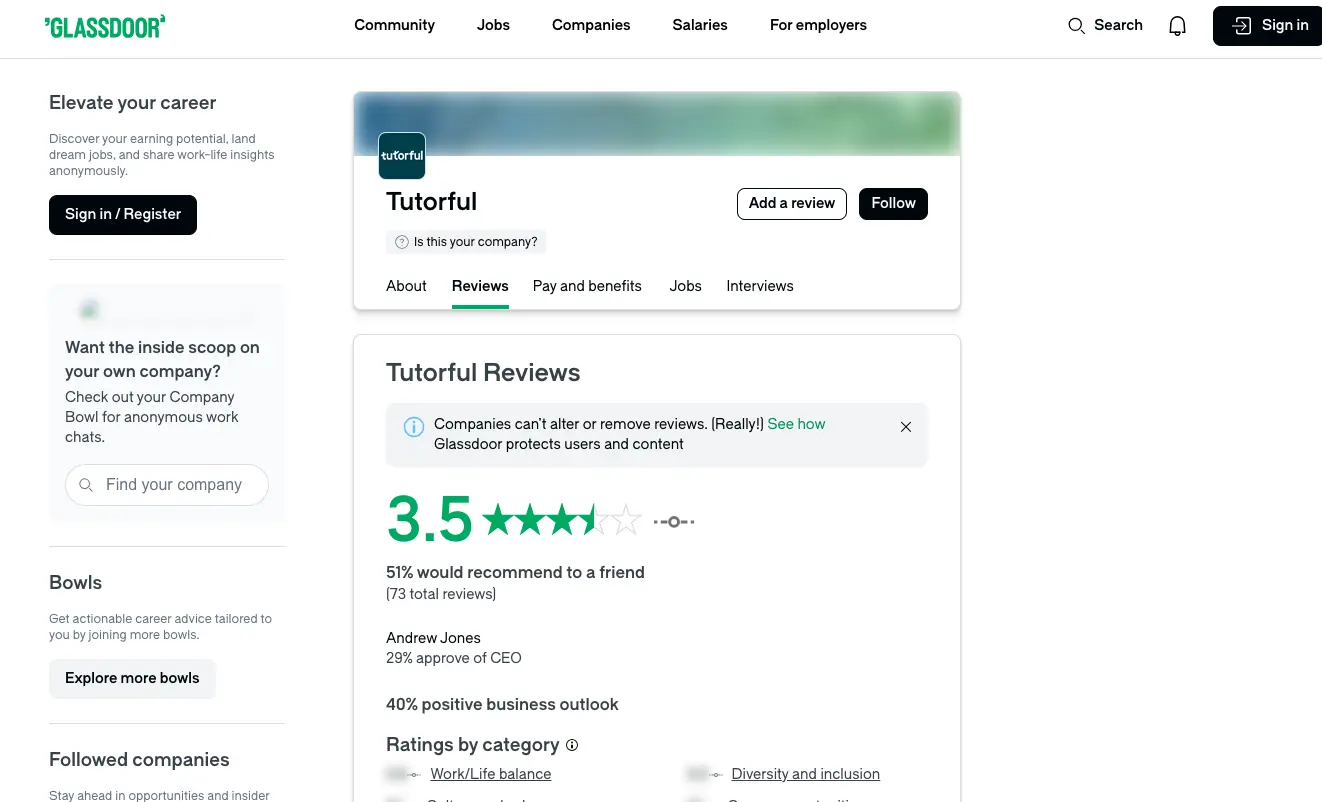Viewport: 1322px width, 802px height.
Task: Click Explore more bowls button
Action: click(x=132, y=679)
